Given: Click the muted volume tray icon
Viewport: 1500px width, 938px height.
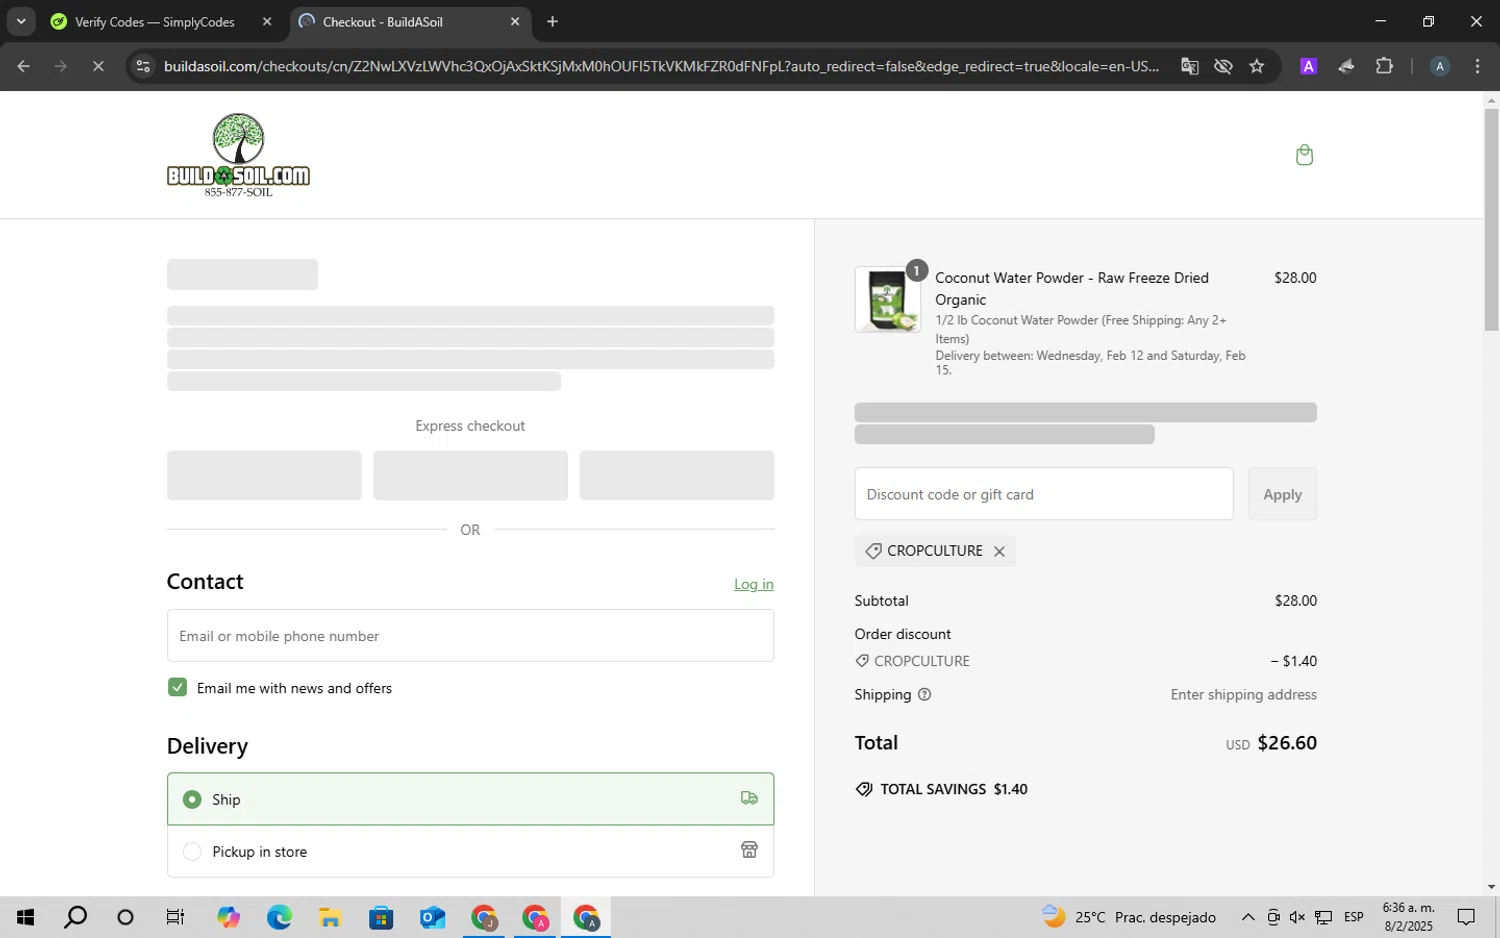Looking at the screenshot, I should tap(1297, 917).
